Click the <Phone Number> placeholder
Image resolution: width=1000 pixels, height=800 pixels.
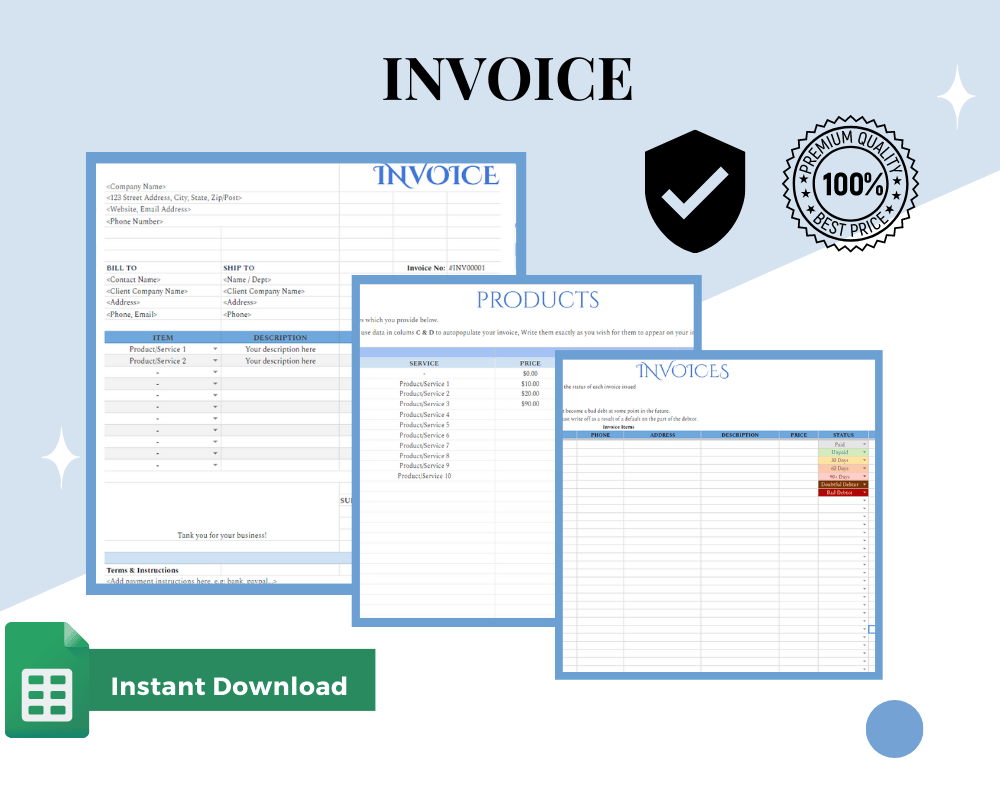(134, 221)
